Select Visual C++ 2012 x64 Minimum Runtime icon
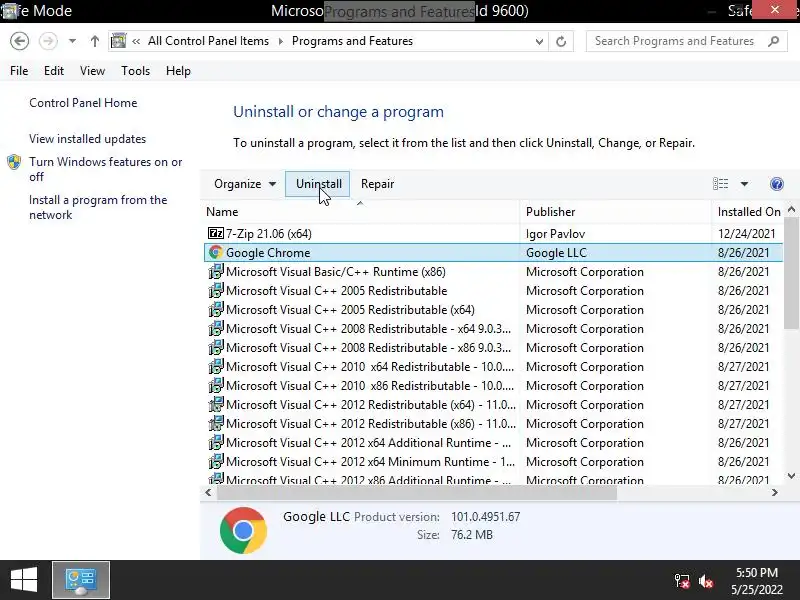This screenshot has width=800, height=600. tap(216, 462)
